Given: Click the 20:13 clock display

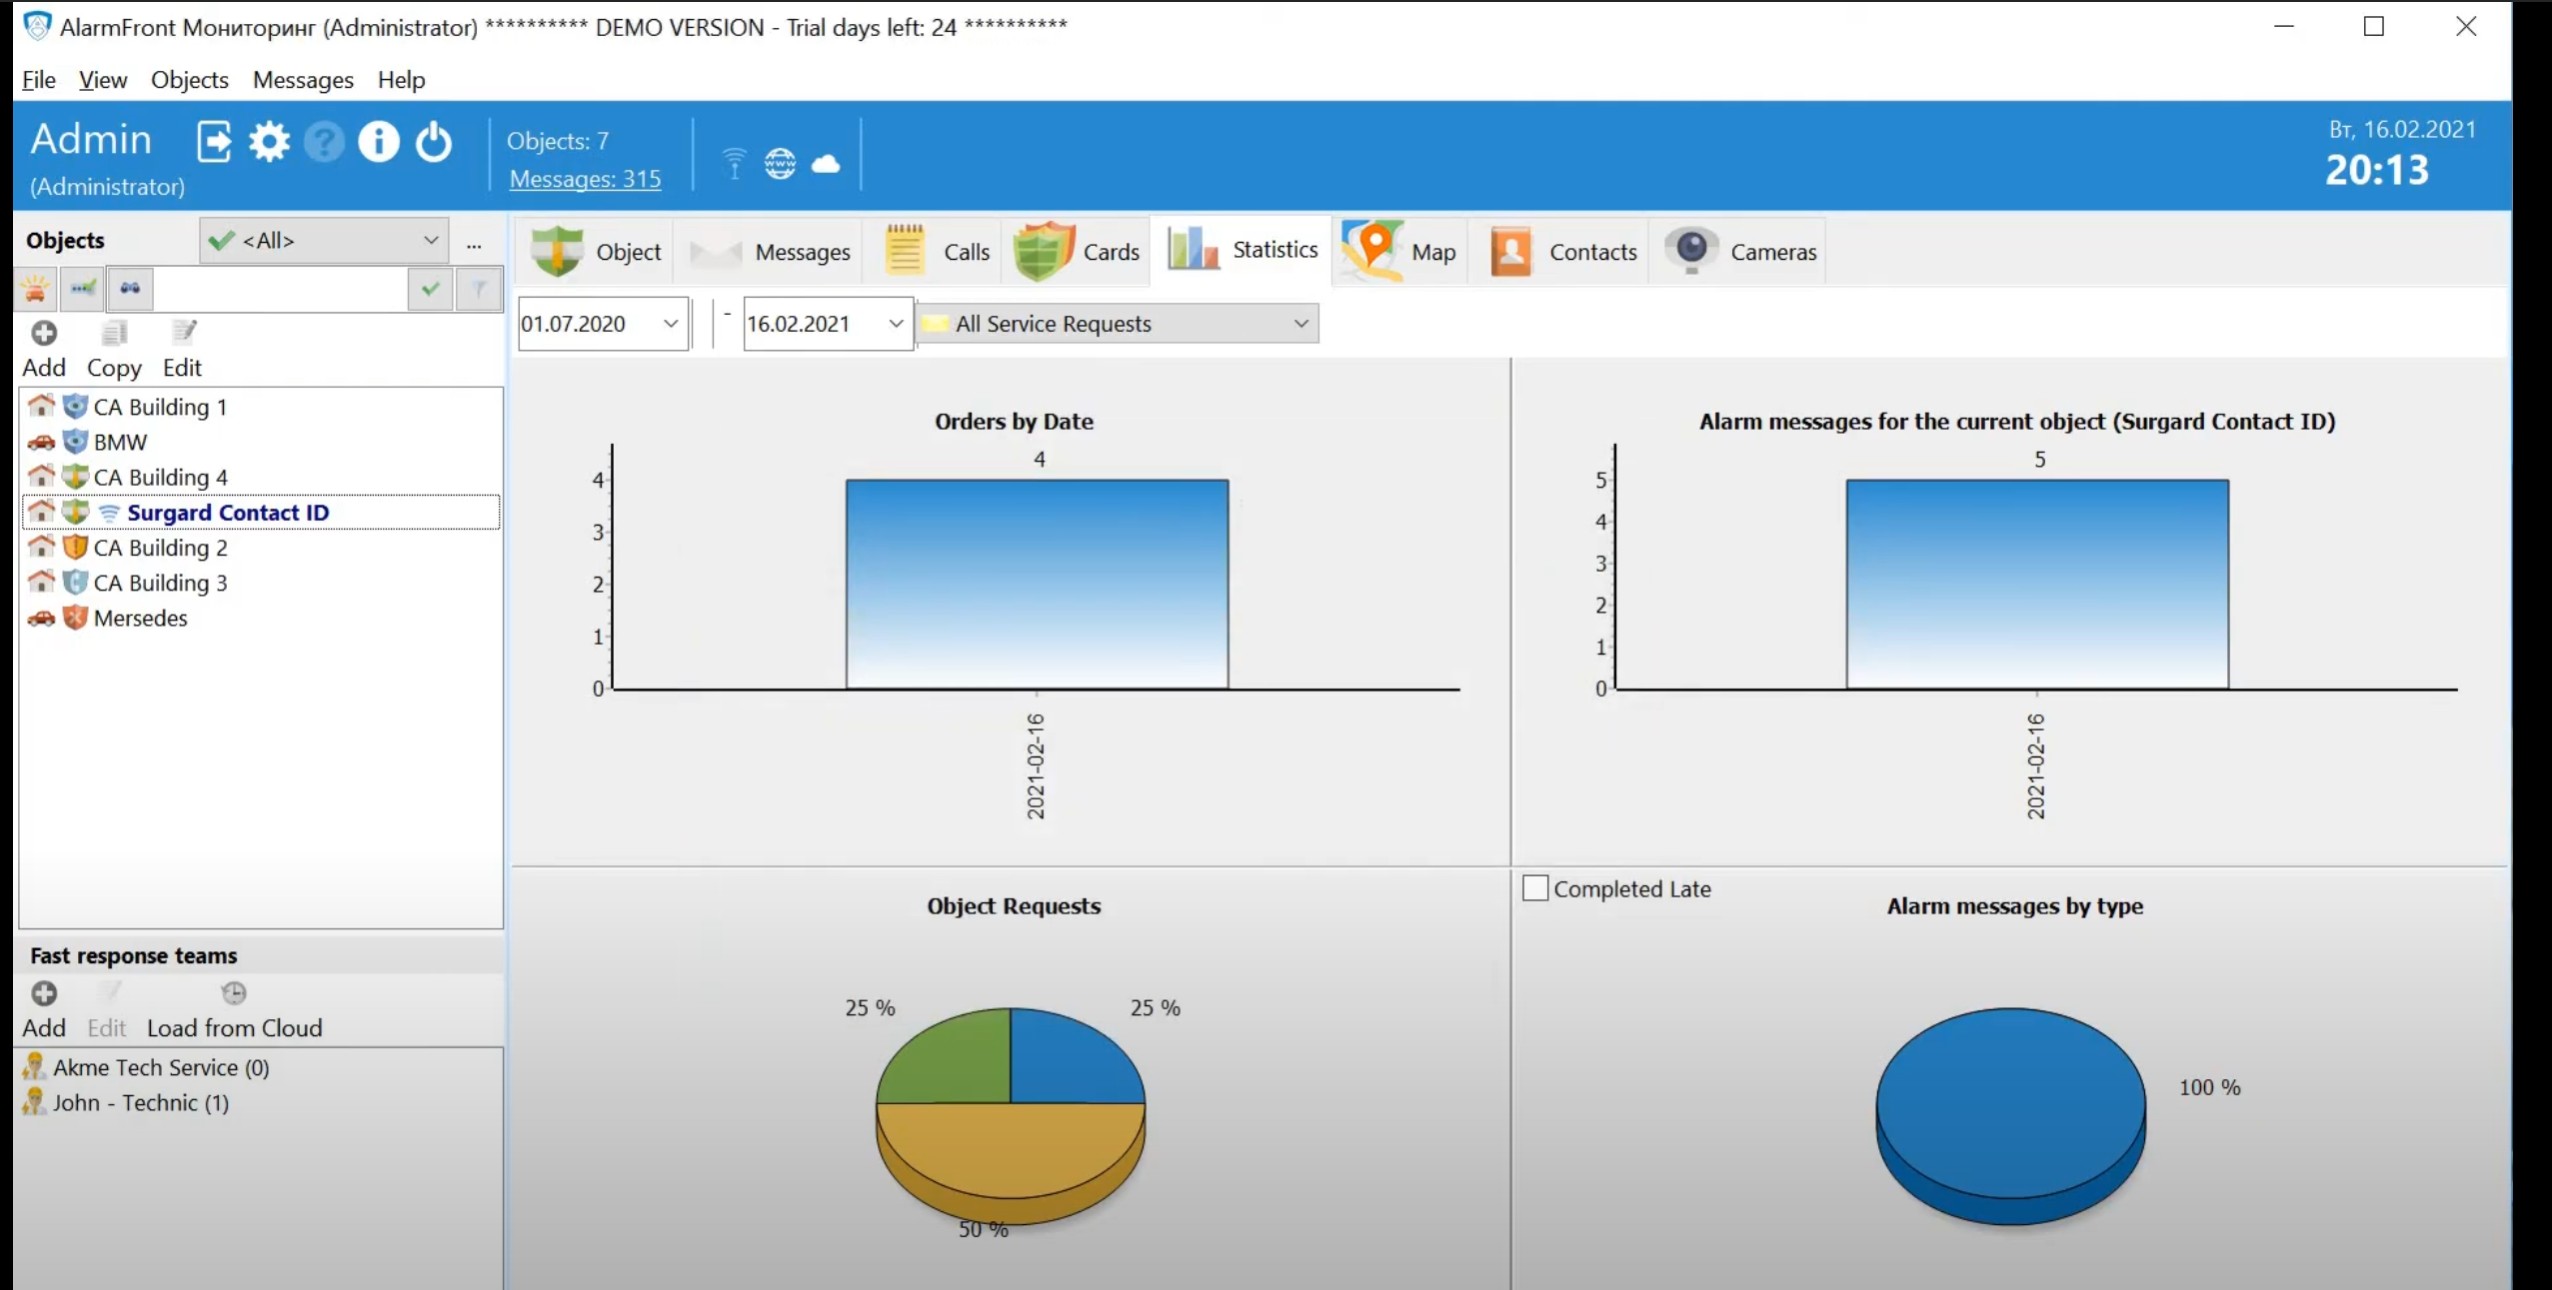Looking at the screenshot, I should click(2377, 170).
